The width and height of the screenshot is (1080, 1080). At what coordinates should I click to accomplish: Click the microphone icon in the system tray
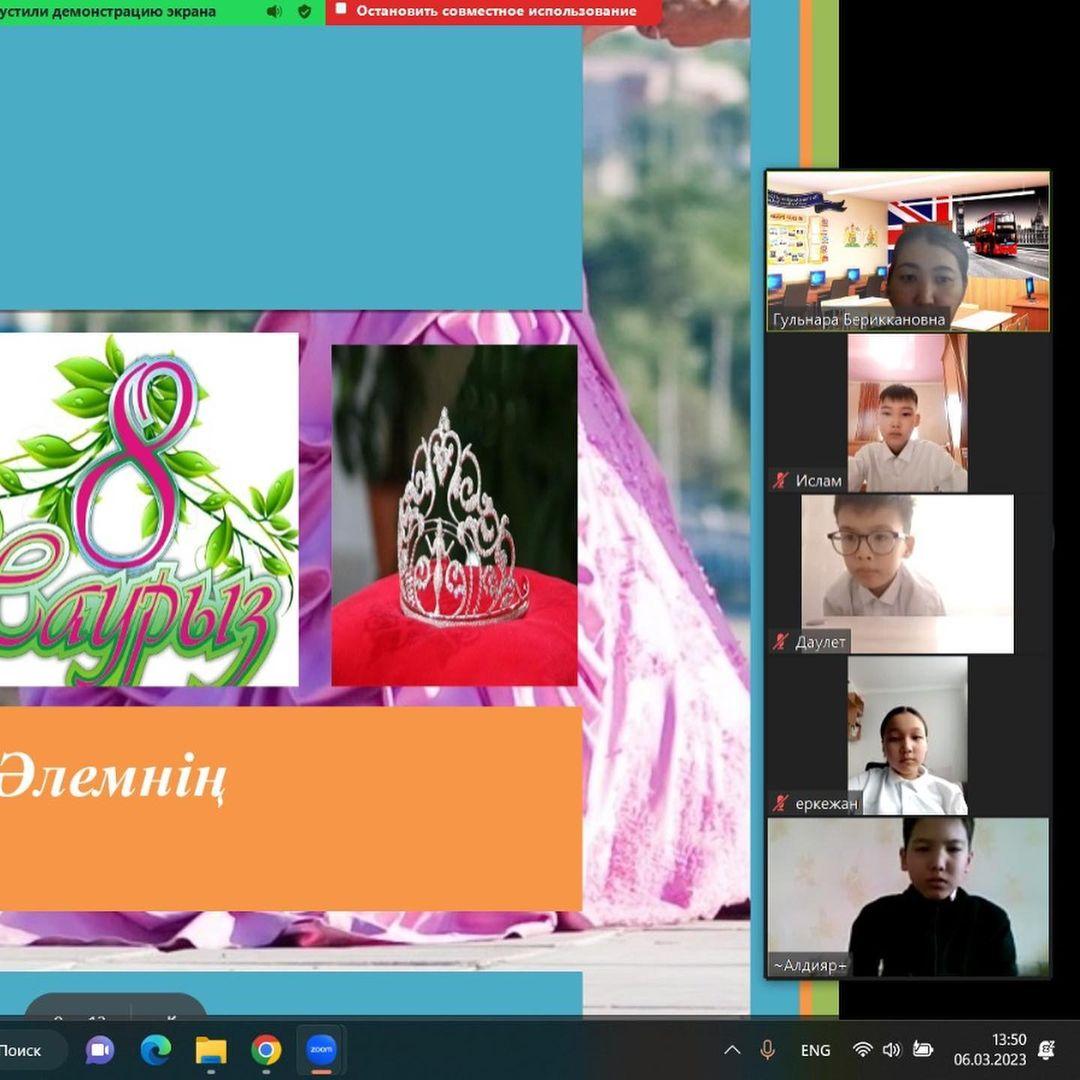point(767,1050)
